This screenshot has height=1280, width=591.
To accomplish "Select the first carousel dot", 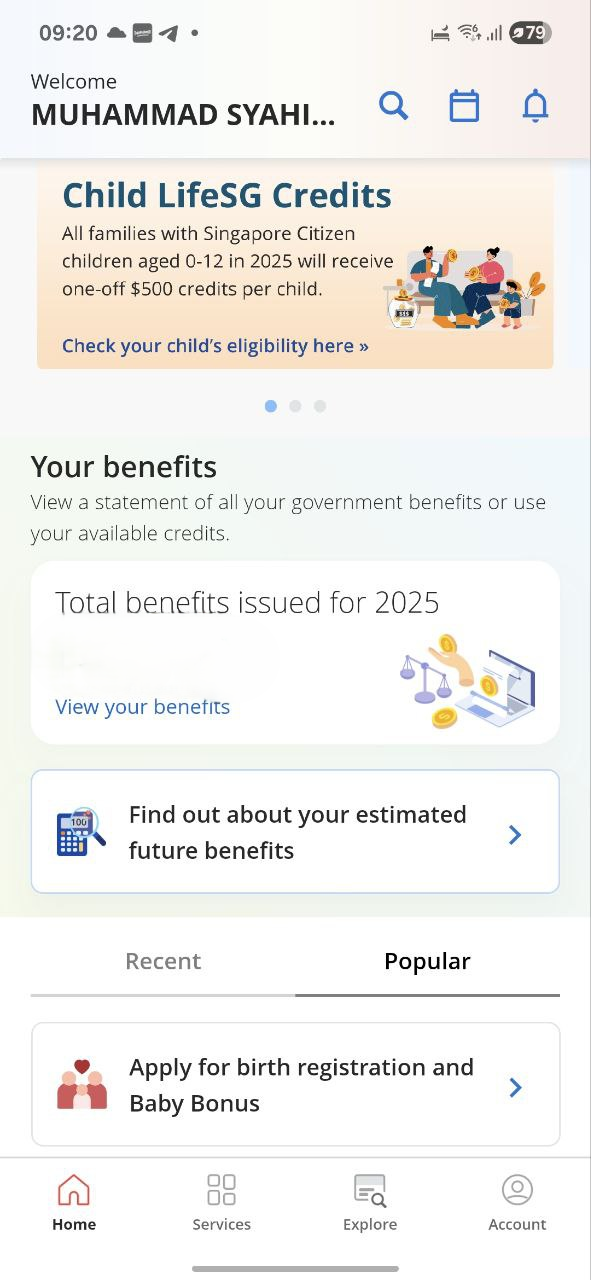I will click(x=270, y=406).
